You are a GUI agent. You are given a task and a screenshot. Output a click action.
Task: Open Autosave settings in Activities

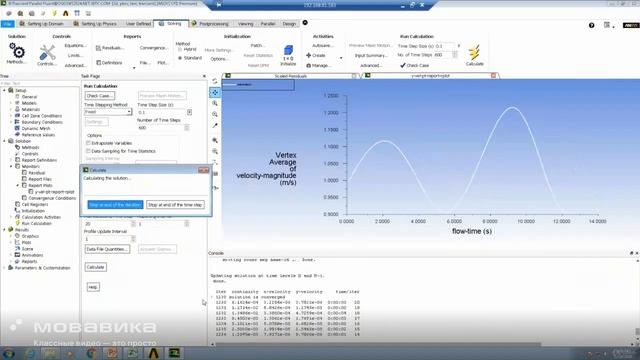[x=322, y=45]
